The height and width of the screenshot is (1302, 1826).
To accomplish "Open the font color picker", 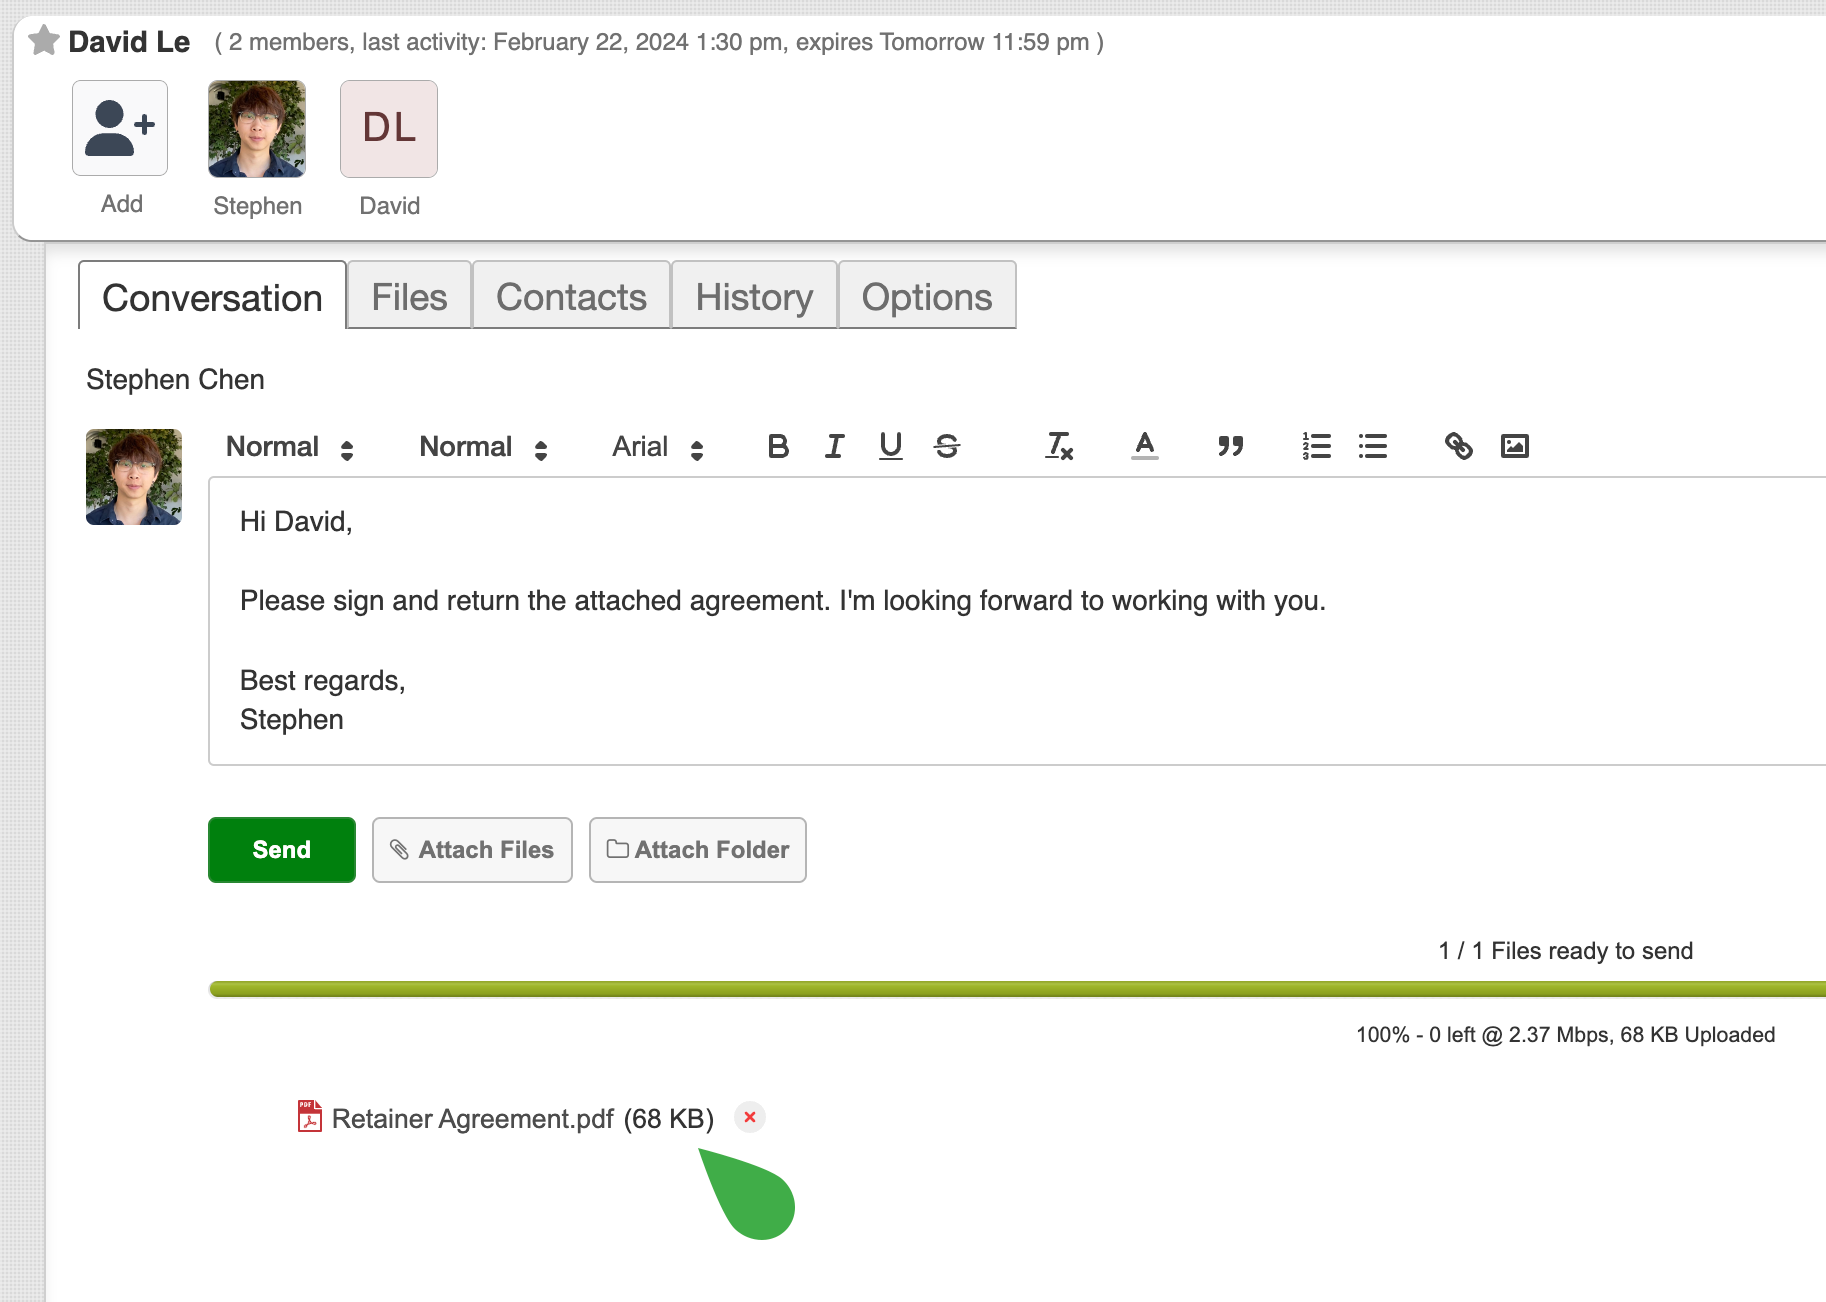I will (x=1144, y=447).
